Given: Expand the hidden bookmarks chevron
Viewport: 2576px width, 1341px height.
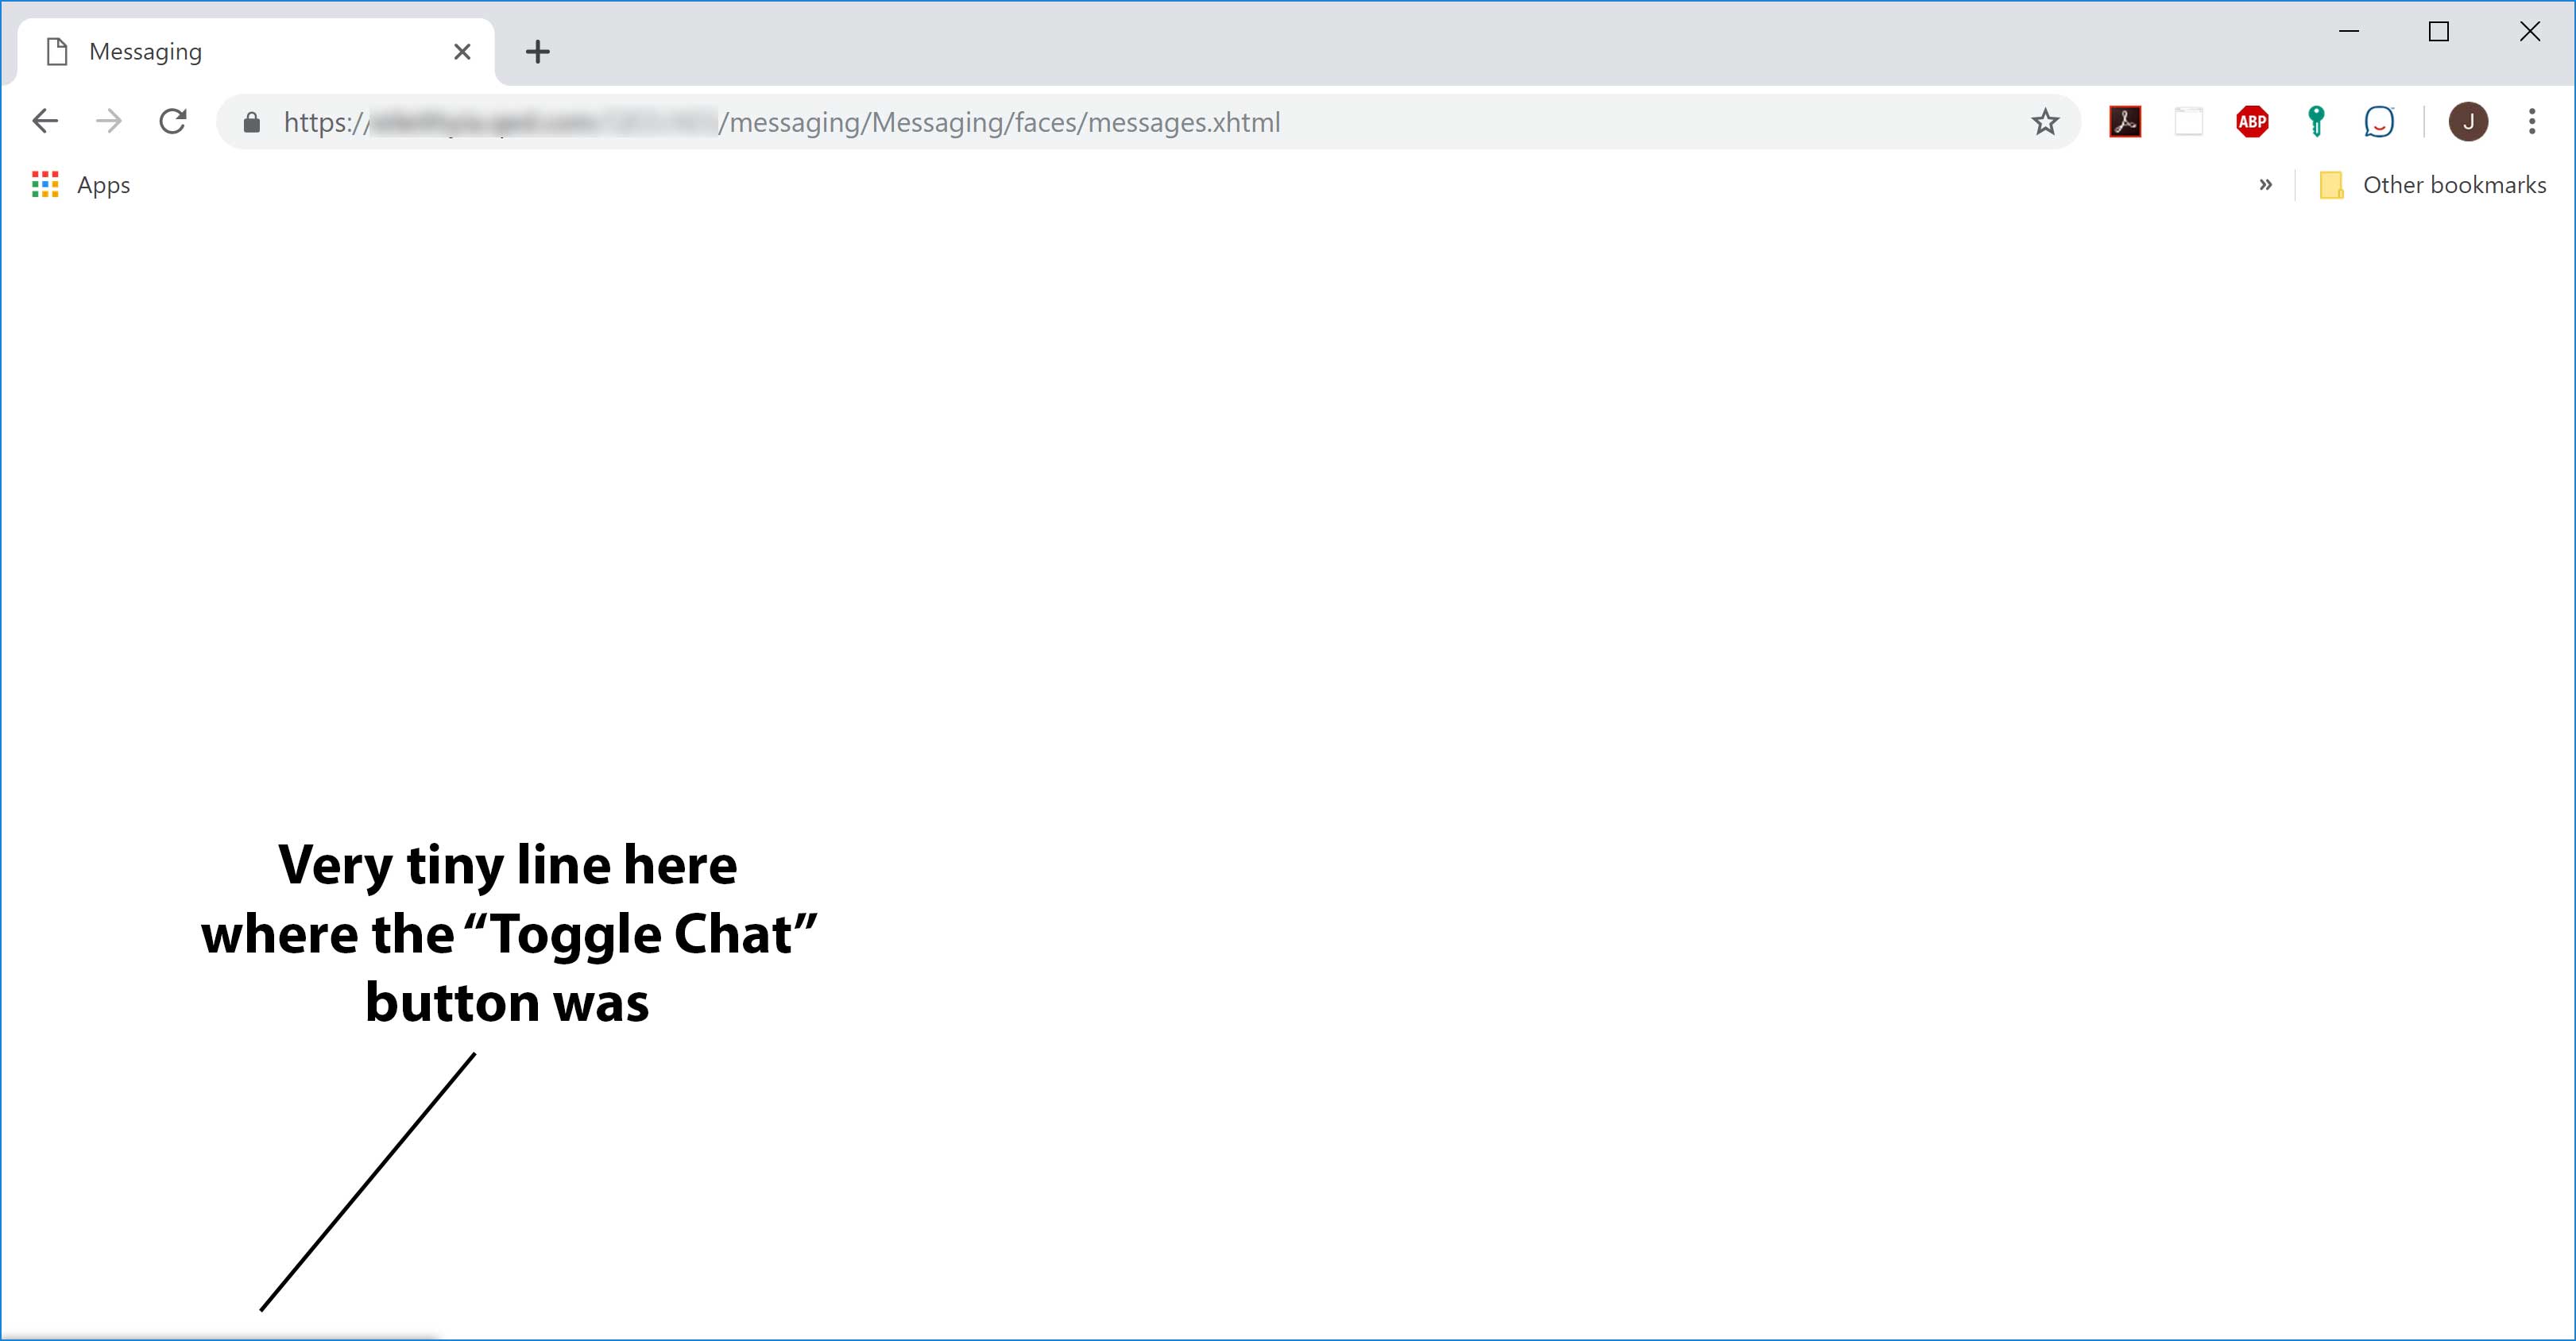Looking at the screenshot, I should [2265, 184].
